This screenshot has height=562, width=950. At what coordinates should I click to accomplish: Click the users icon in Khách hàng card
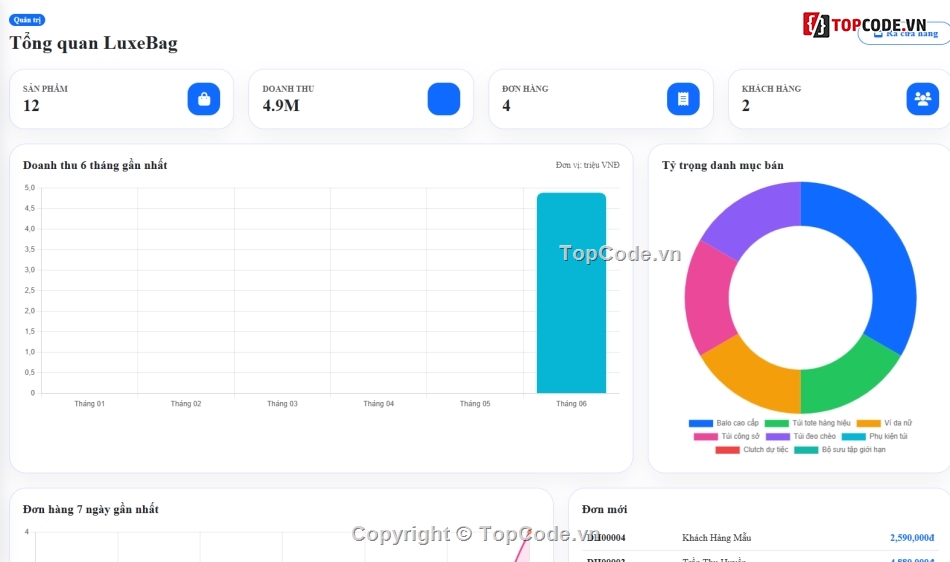click(923, 99)
